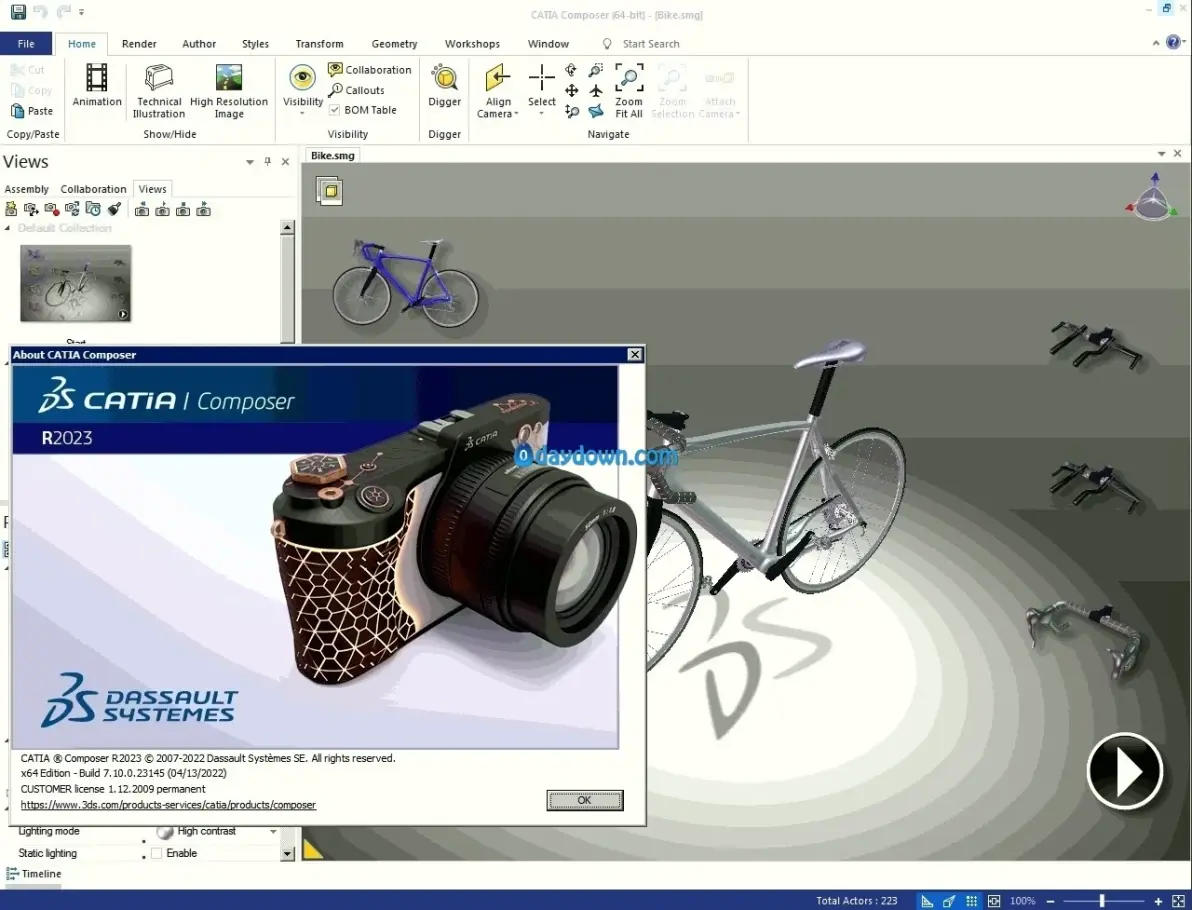Click OK in About CATIA Composer dialog
Viewport: 1192px width, 910px height.
[585, 800]
